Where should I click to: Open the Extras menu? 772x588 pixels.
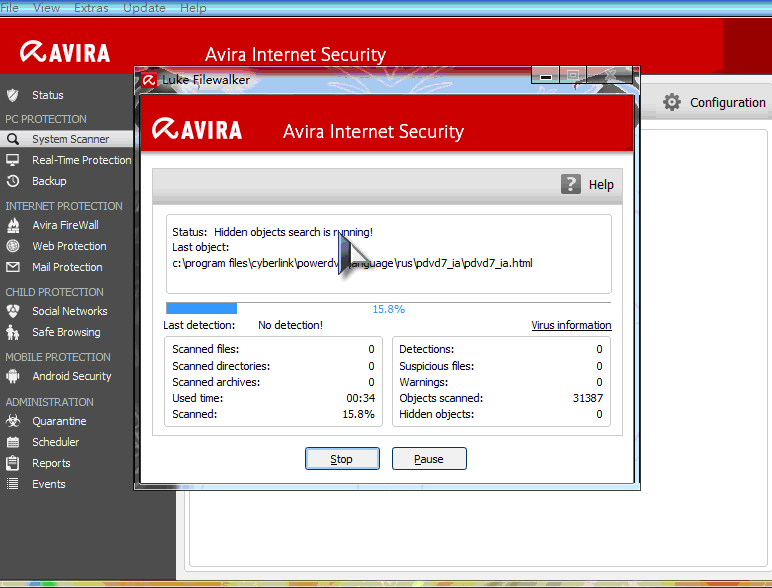tap(91, 8)
